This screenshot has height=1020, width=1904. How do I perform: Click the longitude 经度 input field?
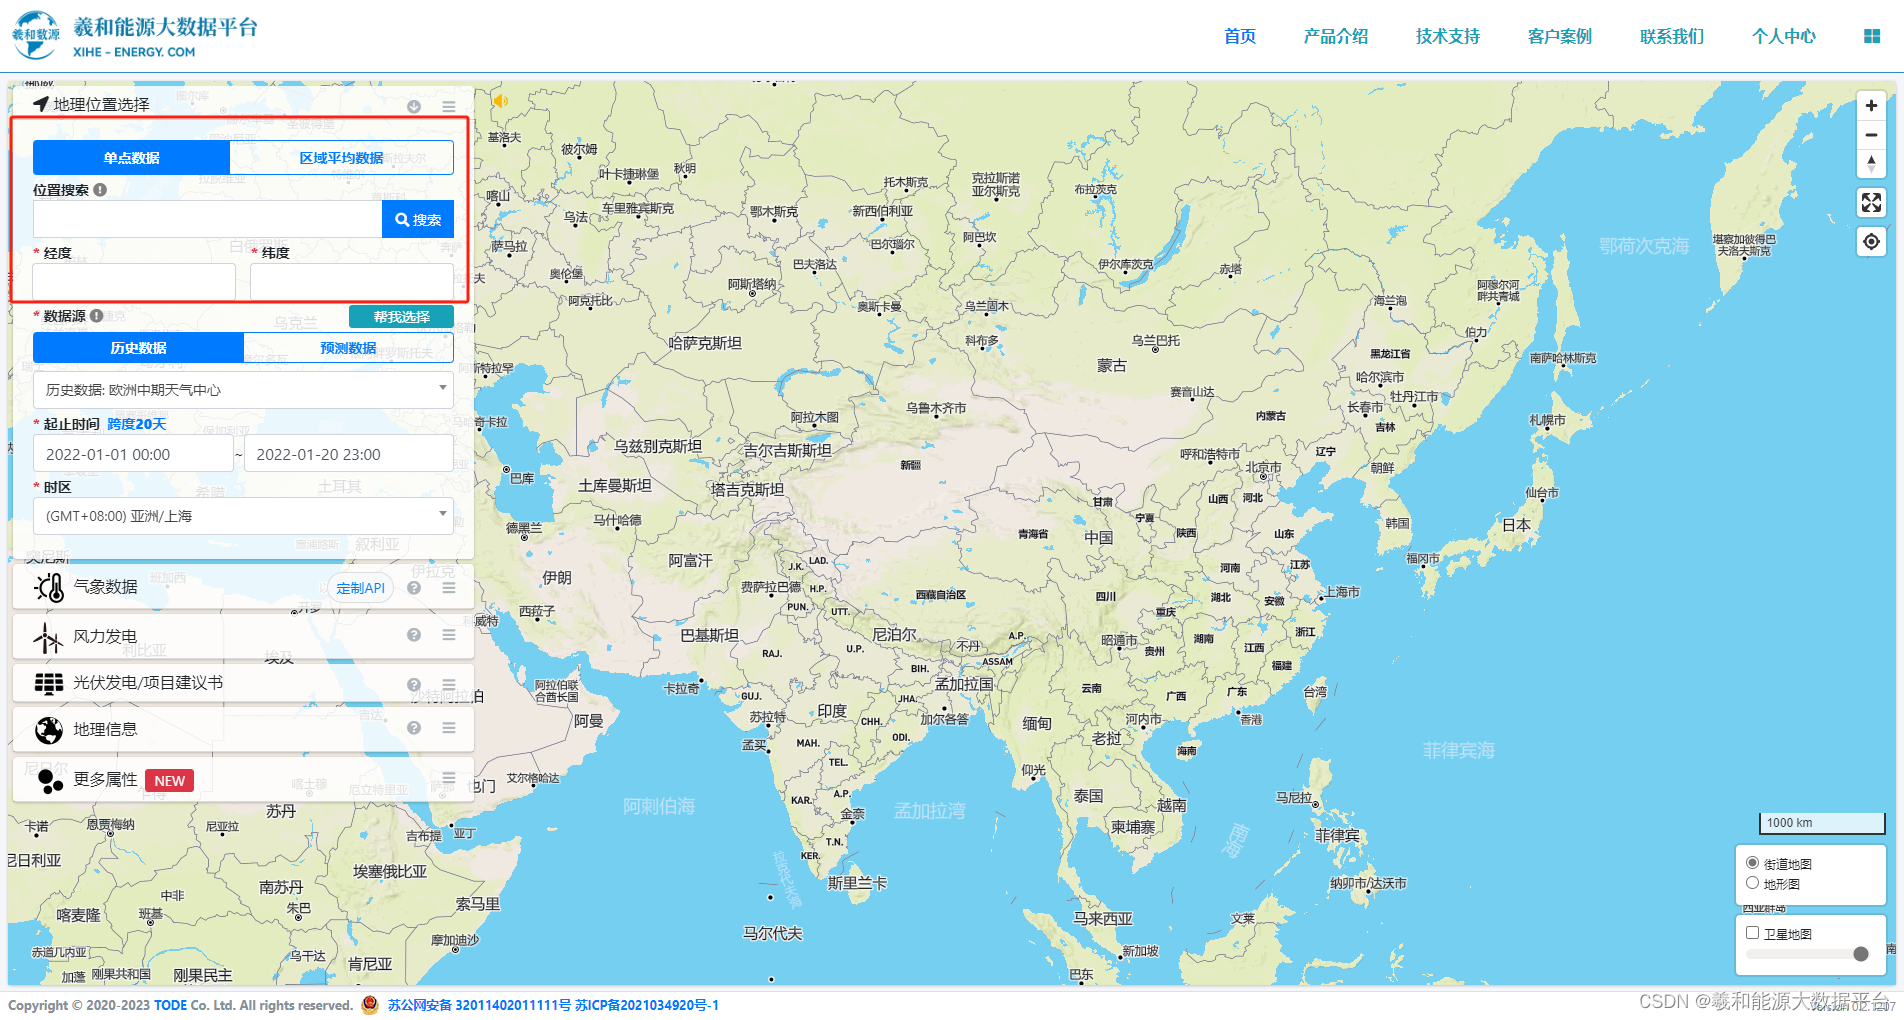click(x=133, y=281)
